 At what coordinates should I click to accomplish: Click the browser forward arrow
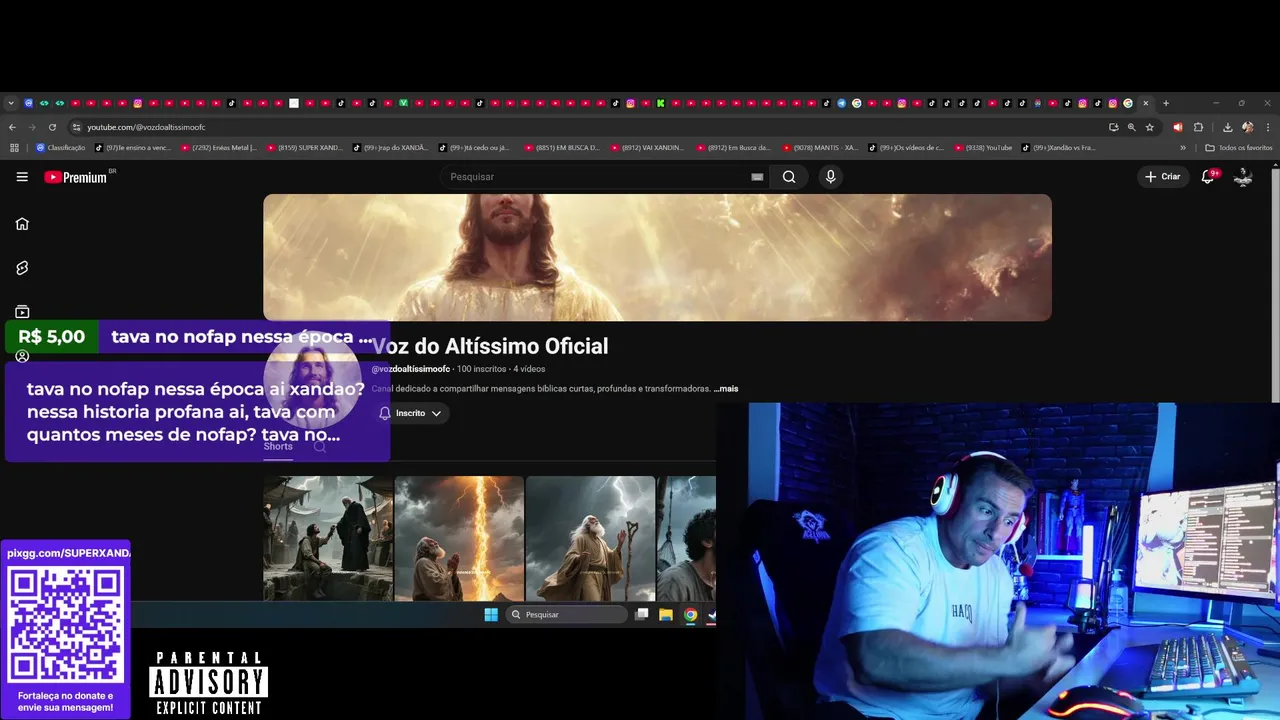(32, 127)
